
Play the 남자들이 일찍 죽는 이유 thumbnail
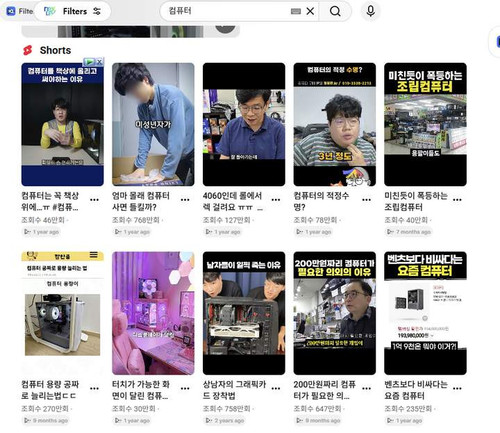coord(244,313)
